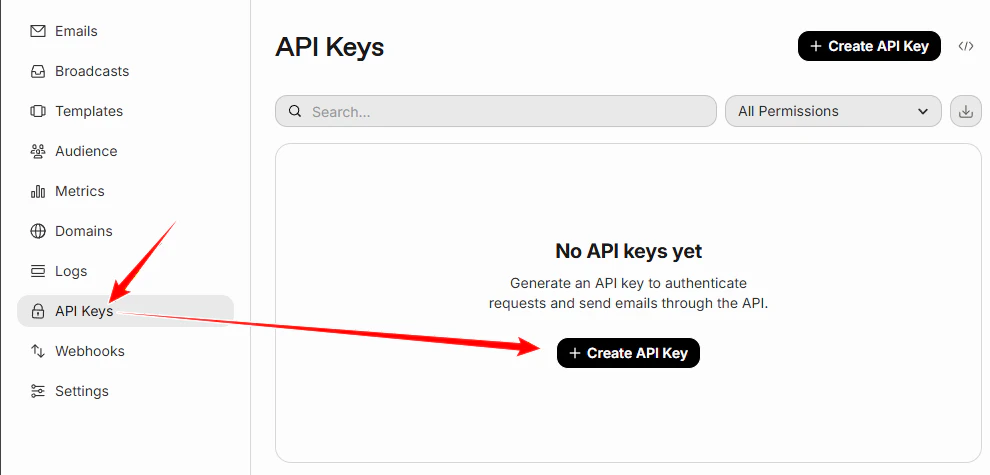
Task: Go to the Broadcasts menu item
Action: click(92, 71)
